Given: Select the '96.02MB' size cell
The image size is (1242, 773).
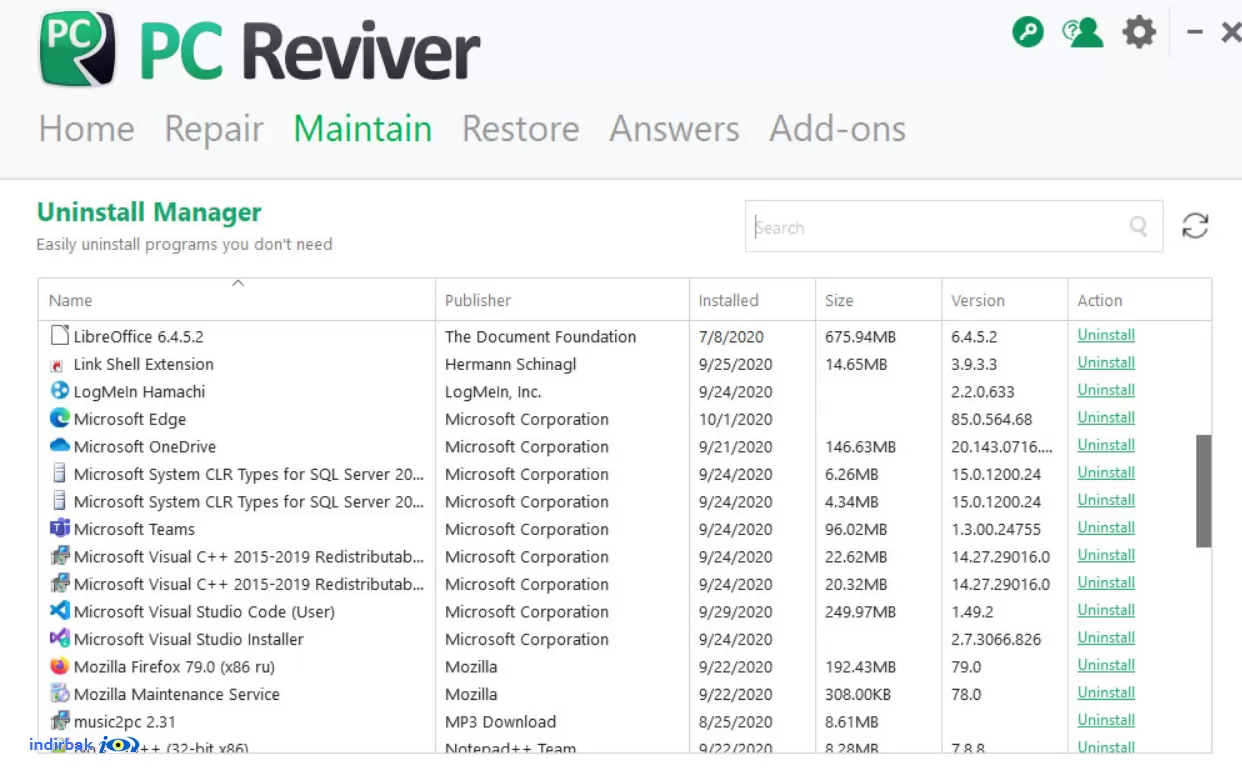Looking at the screenshot, I should (856, 529).
